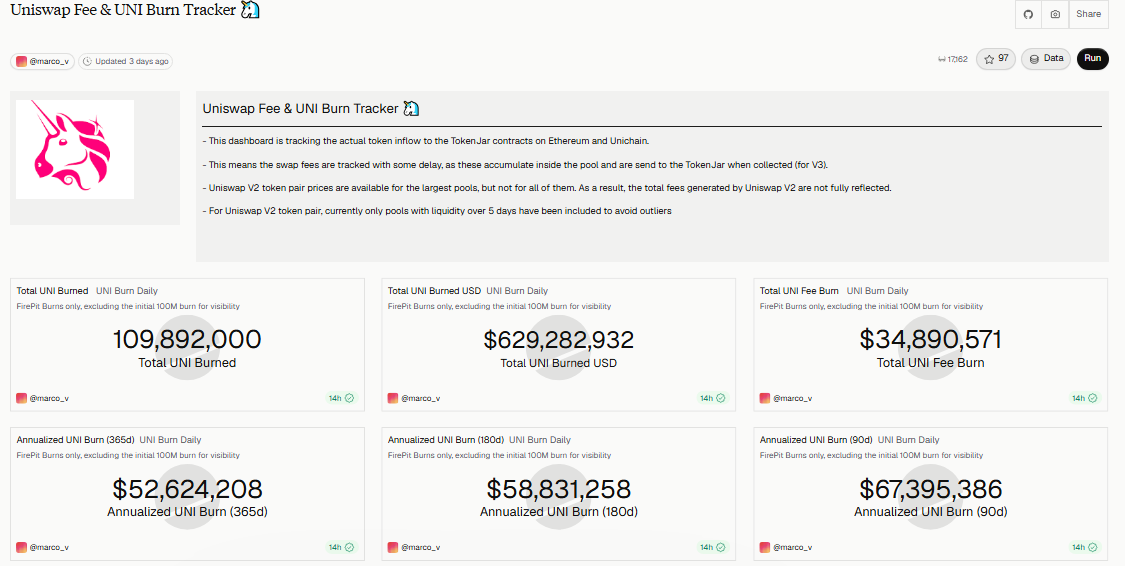
Task: Click 14h refresh status in Annualized 365d card
Action: (342, 547)
